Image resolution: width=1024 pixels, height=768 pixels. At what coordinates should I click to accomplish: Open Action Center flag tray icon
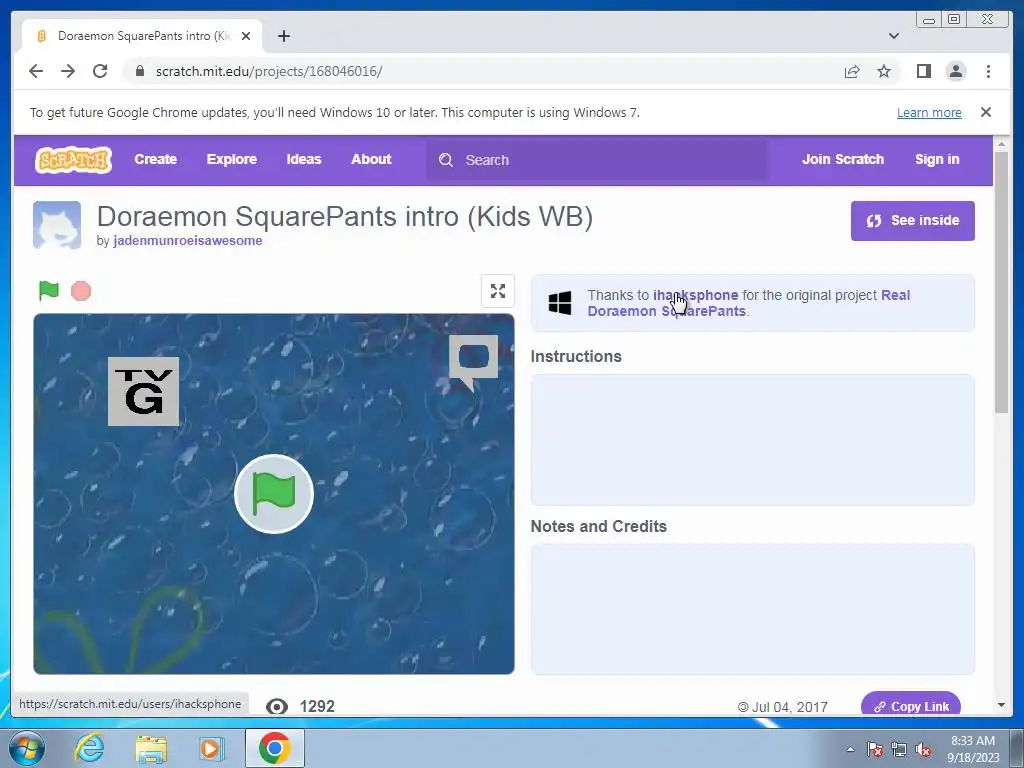click(875, 749)
